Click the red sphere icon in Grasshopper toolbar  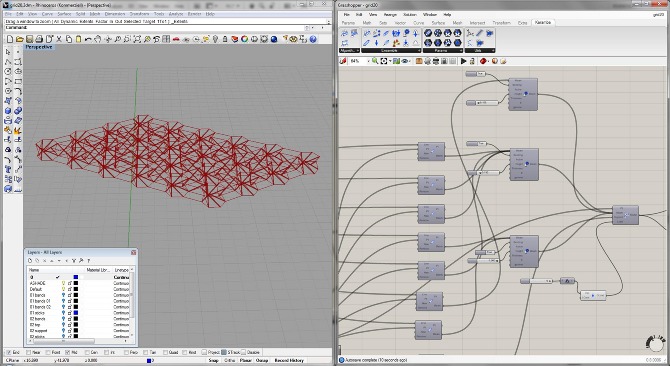[x=483, y=61]
